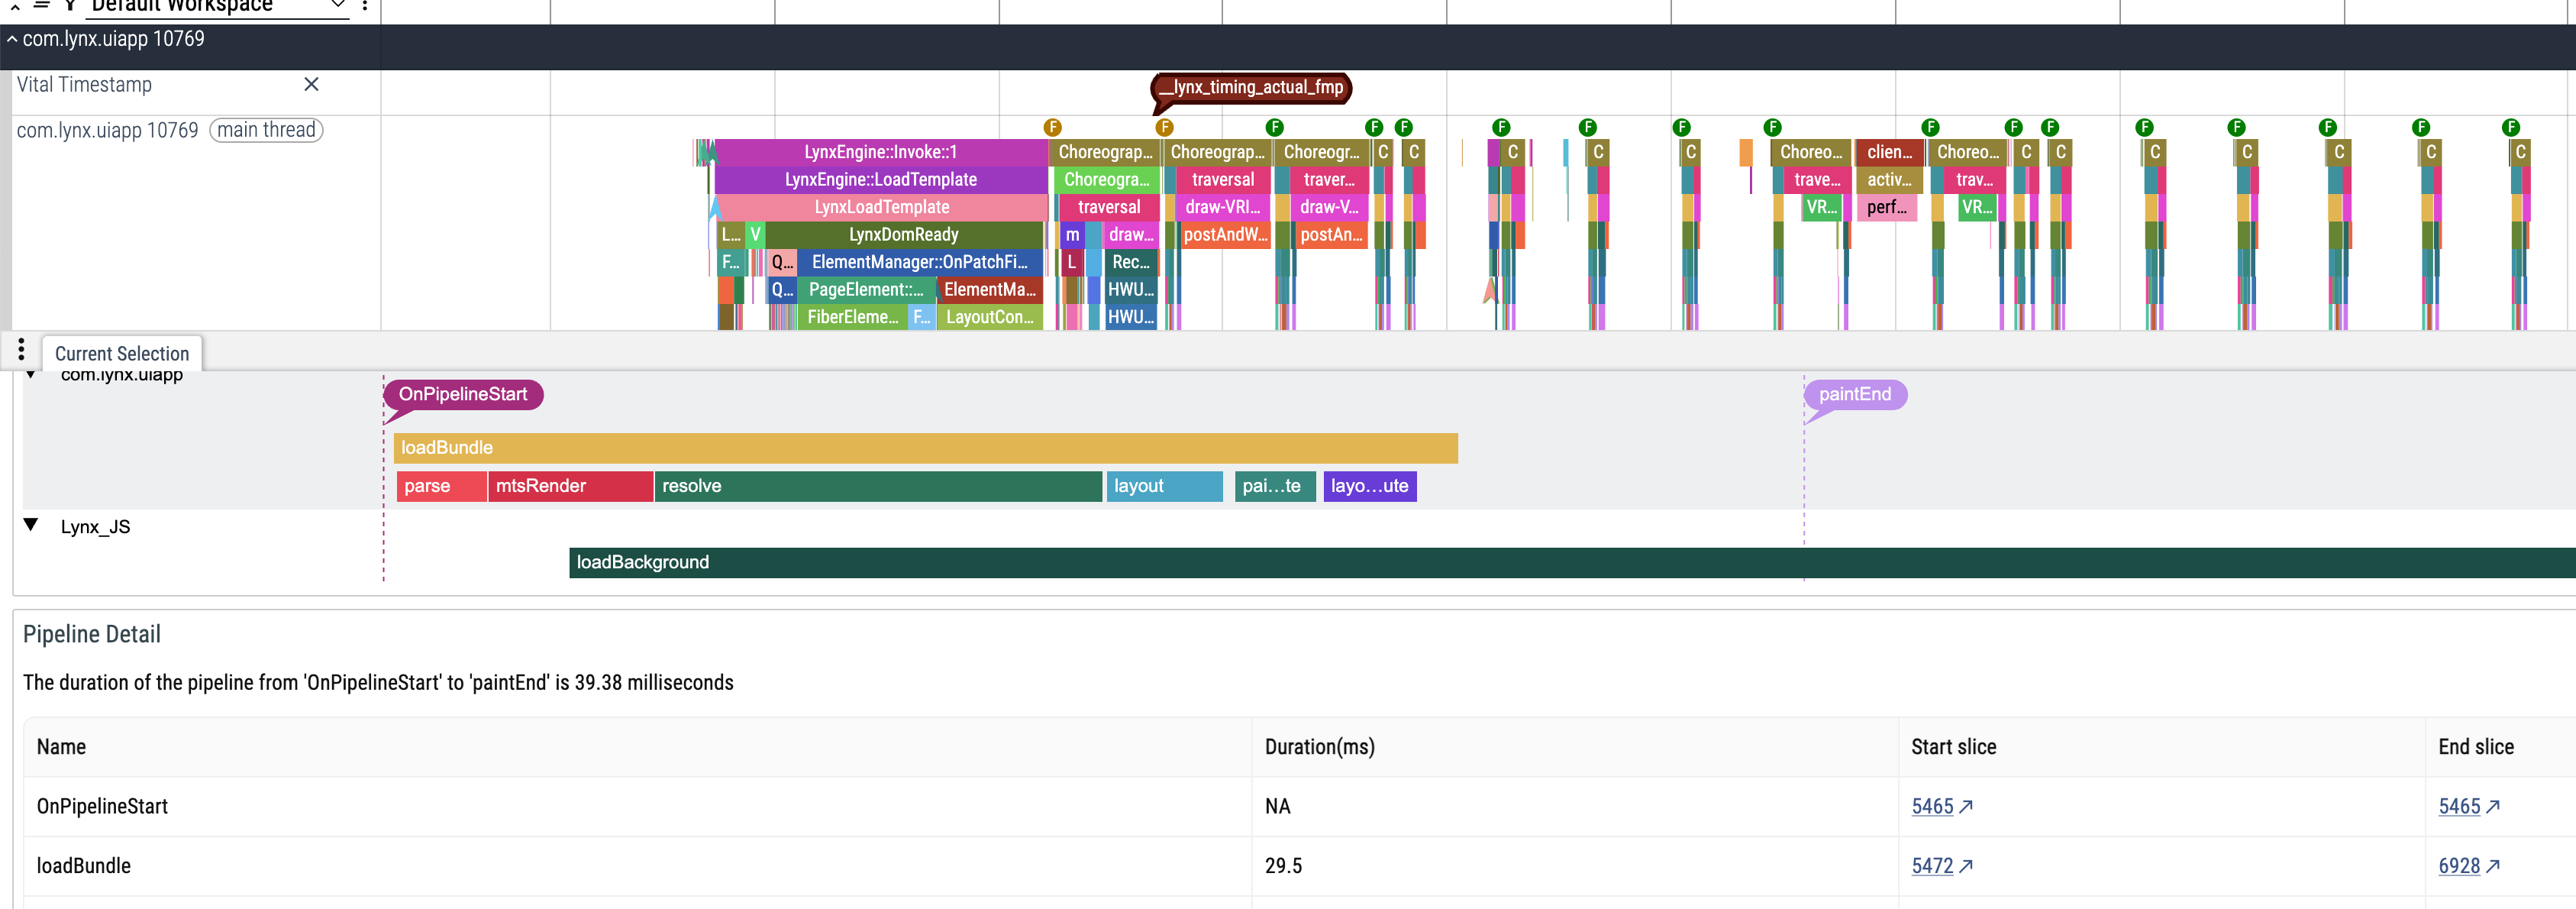
Task: Select the __lynx_timing_actual_fmp marker
Action: (1251, 88)
